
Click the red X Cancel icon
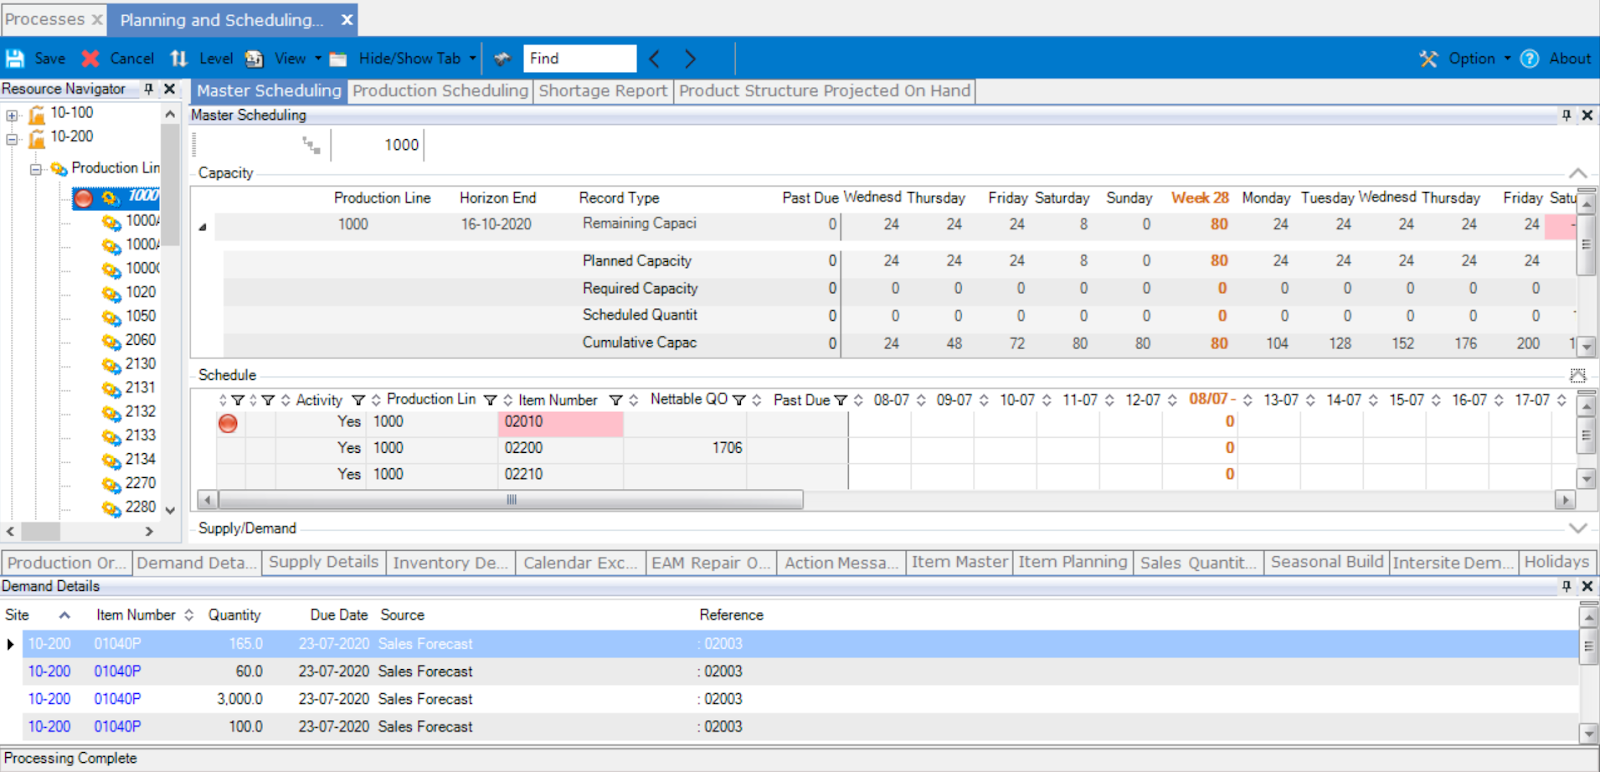click(91, 59)
